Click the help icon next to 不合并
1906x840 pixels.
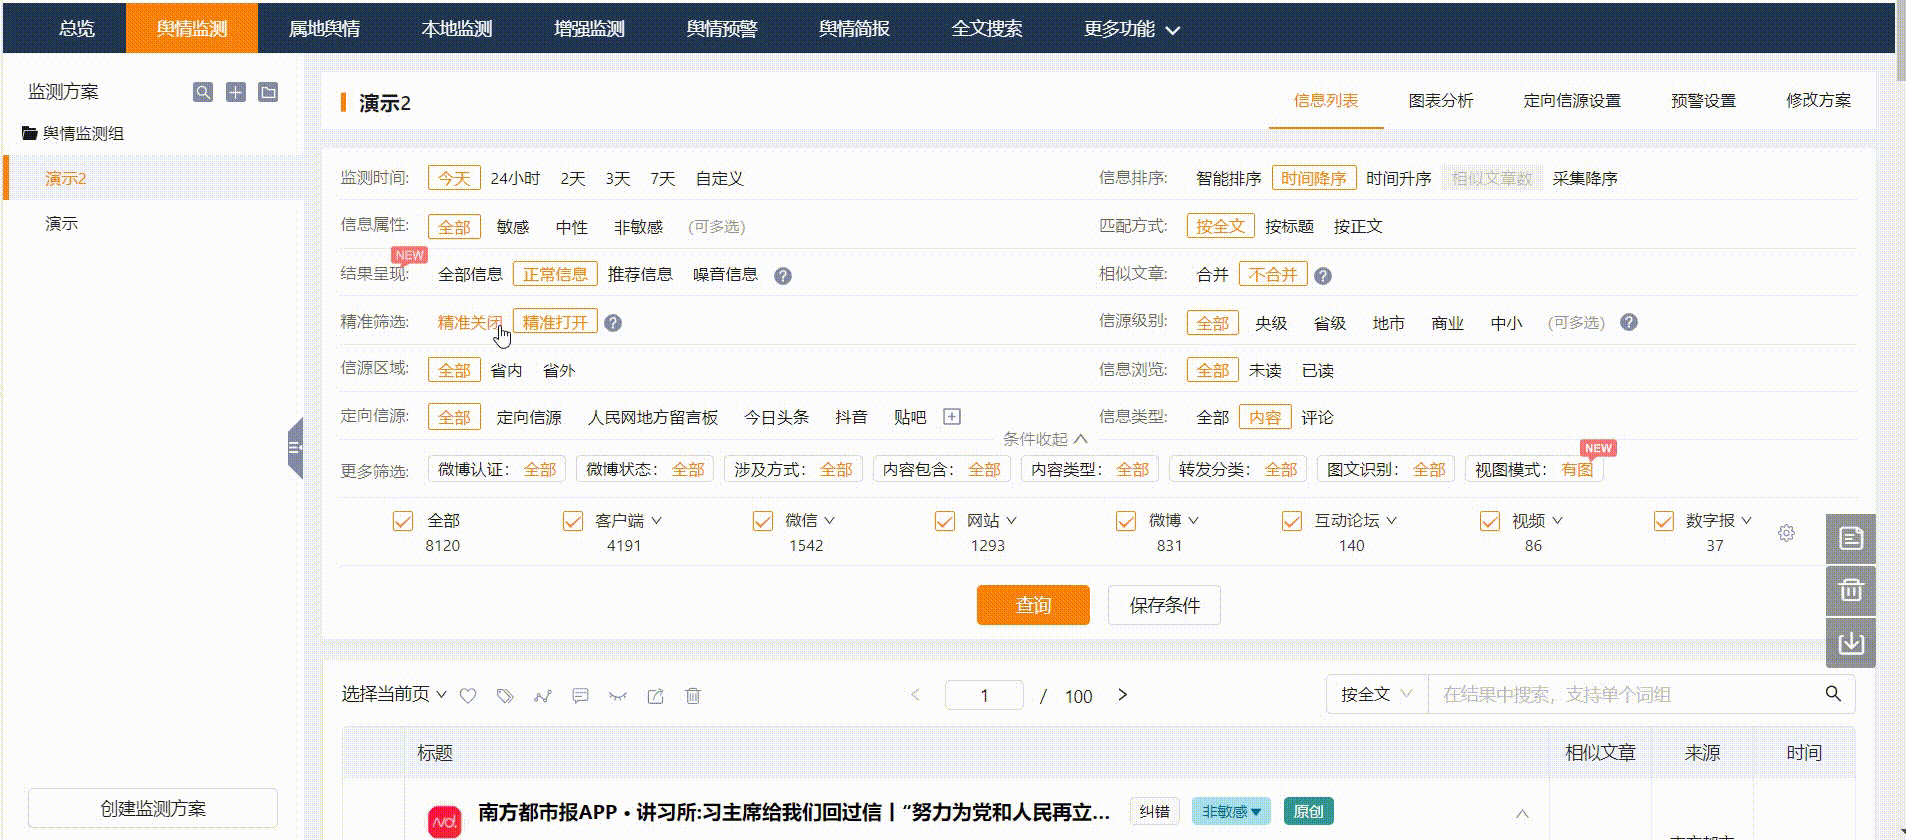1322,275
